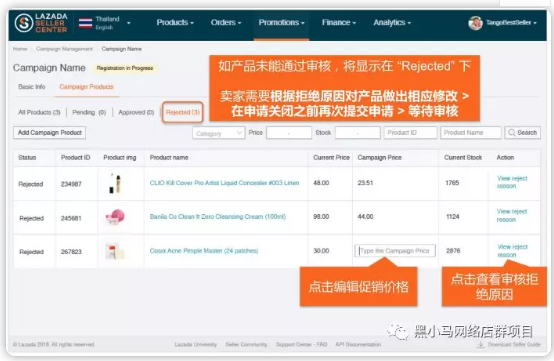Click the TangoBestSeller profile avatar

(x=476, y=23)
